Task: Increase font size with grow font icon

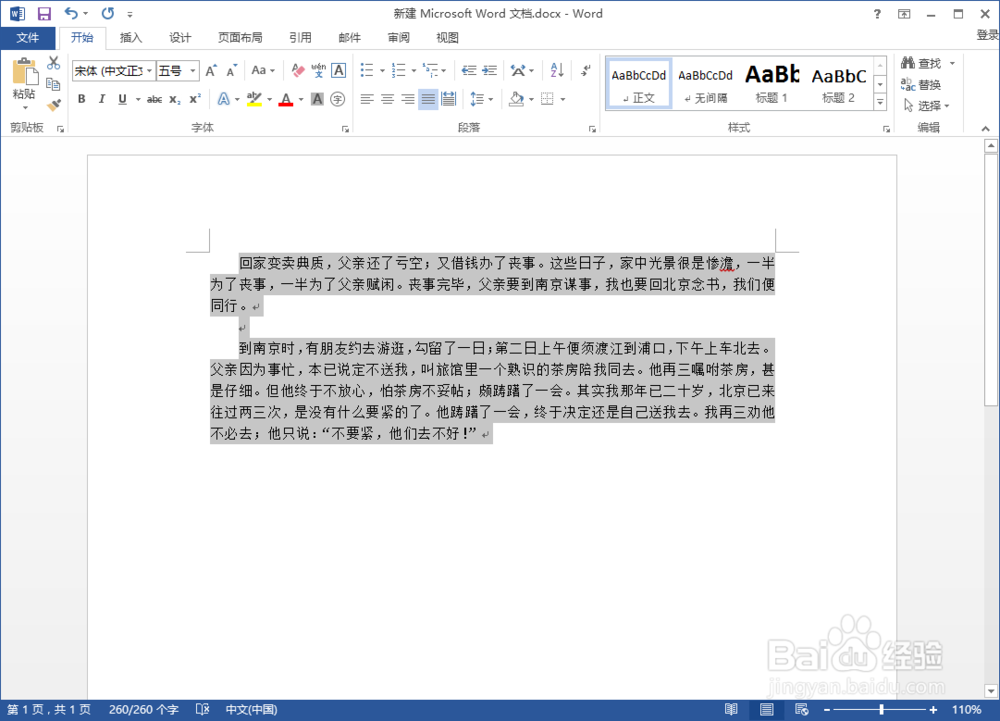Action: tap(211, 71)
